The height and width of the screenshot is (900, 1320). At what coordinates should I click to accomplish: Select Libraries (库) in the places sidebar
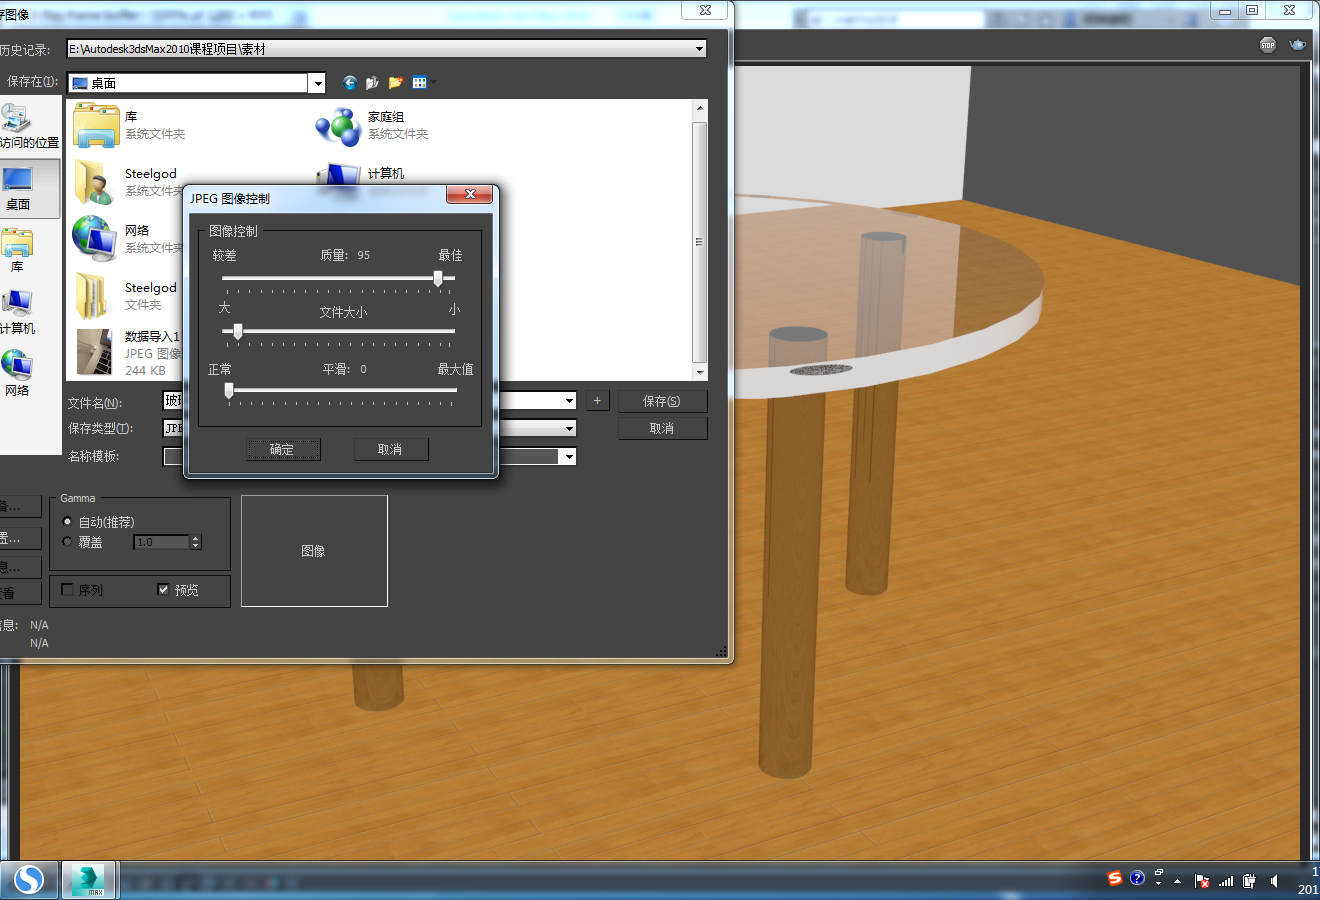point(17,250)
